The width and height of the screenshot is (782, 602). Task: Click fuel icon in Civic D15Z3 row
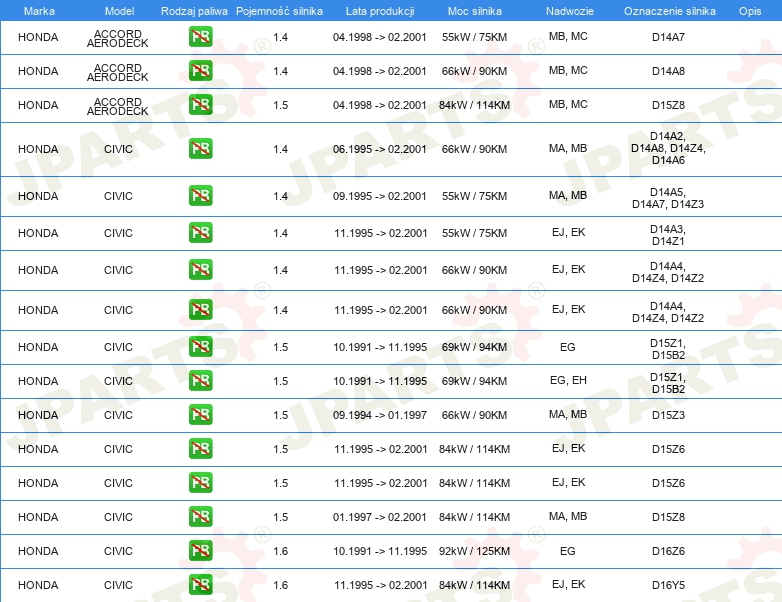(200, 414)
